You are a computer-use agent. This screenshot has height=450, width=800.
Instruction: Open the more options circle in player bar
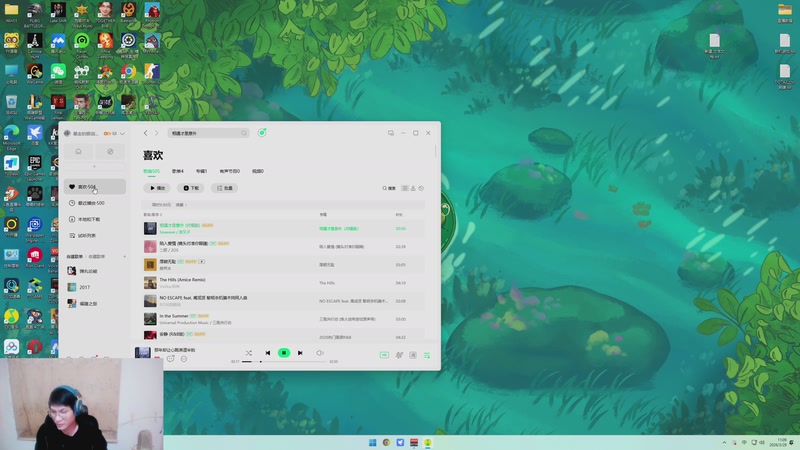(184, 359)
